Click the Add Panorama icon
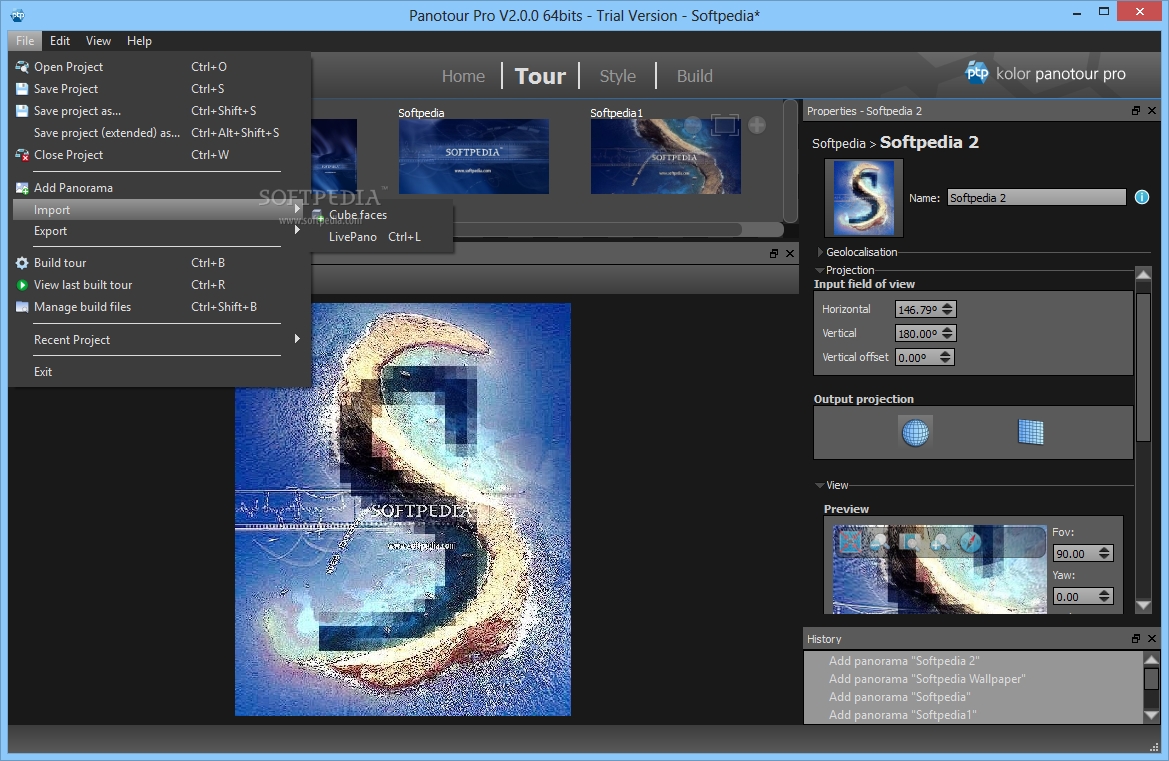 pos(22,188)
